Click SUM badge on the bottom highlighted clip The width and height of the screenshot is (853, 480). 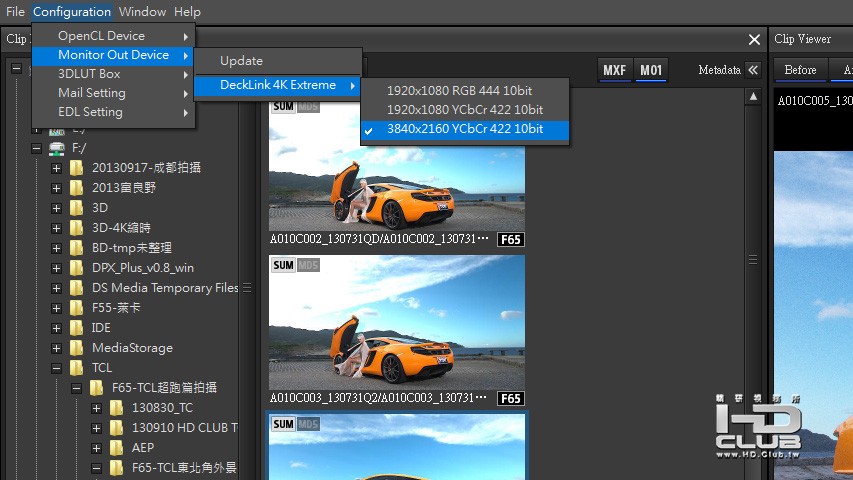283,424
